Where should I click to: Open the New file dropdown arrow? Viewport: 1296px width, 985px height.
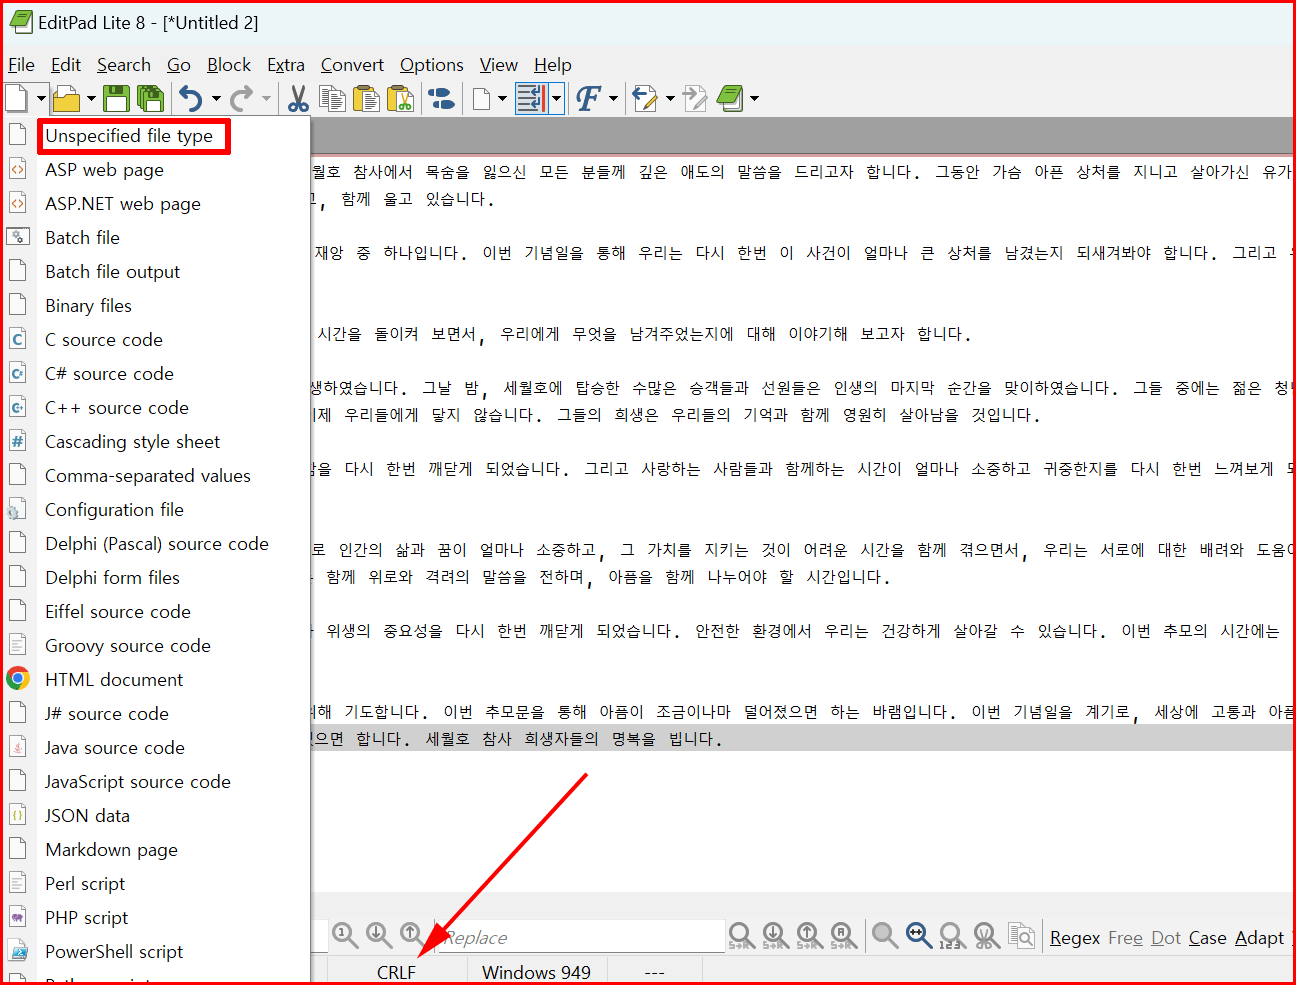click(41, 98)
